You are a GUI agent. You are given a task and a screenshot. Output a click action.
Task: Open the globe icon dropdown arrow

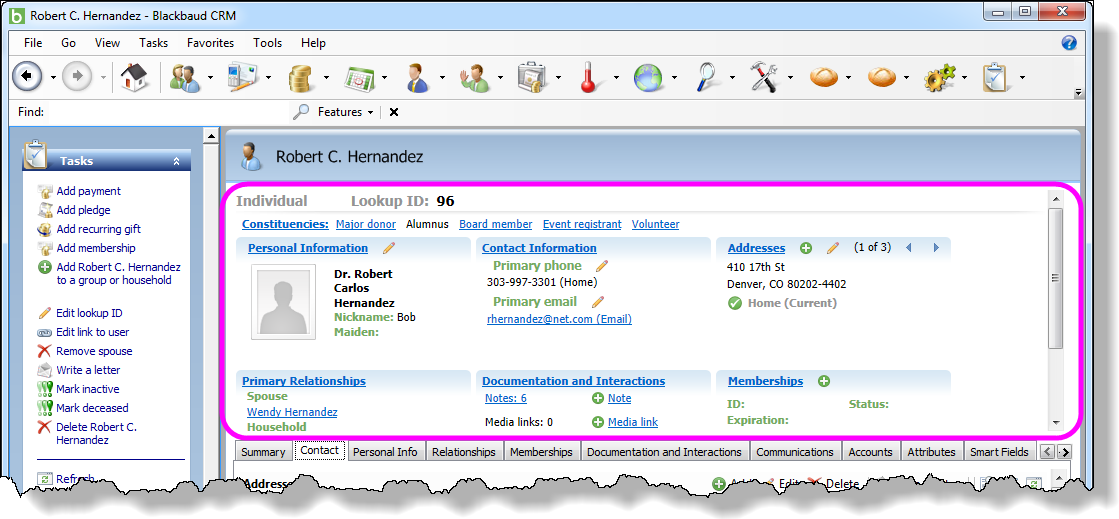(x=674, y=77)
